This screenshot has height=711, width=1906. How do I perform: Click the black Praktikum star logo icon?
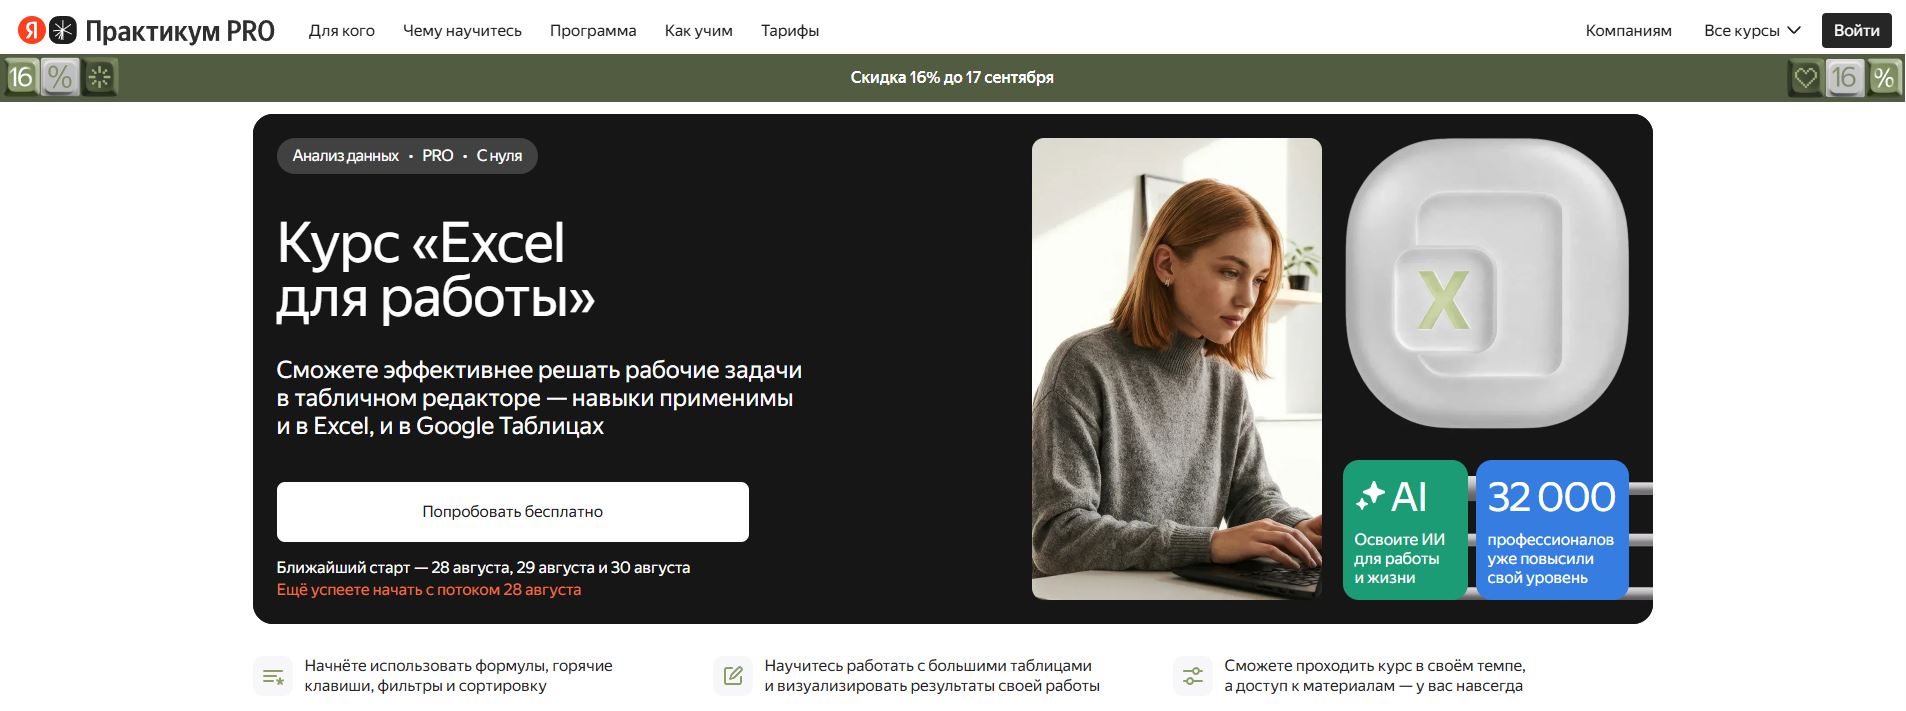point(63,30)
